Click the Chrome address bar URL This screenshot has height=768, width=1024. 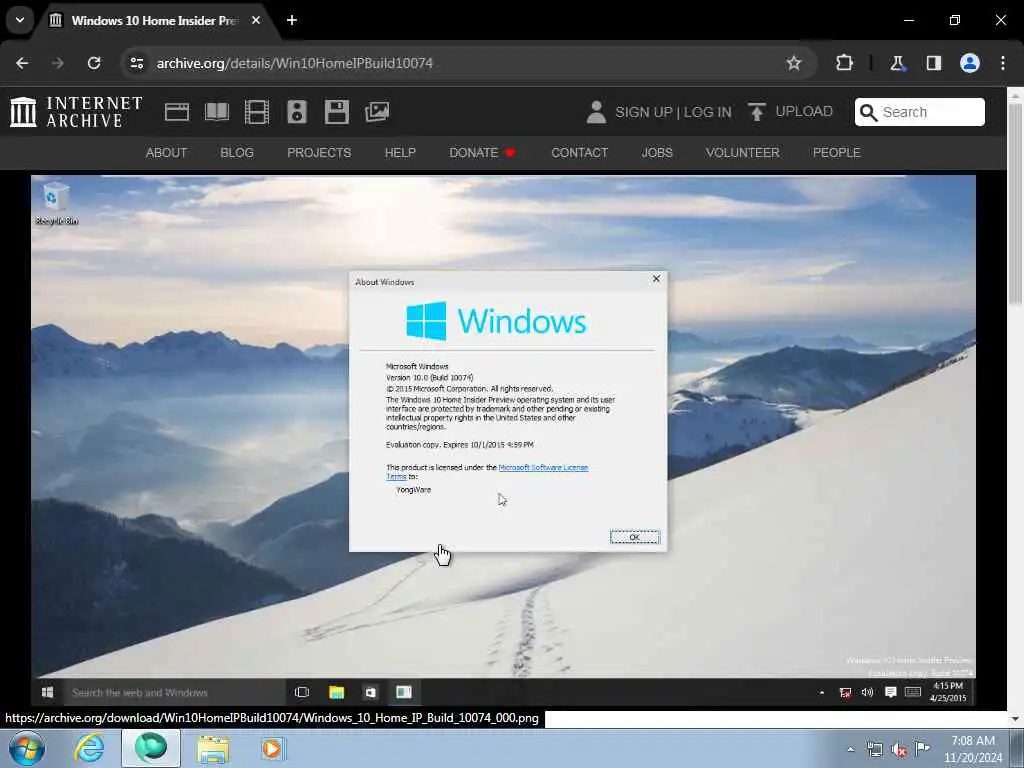[295, 63]
